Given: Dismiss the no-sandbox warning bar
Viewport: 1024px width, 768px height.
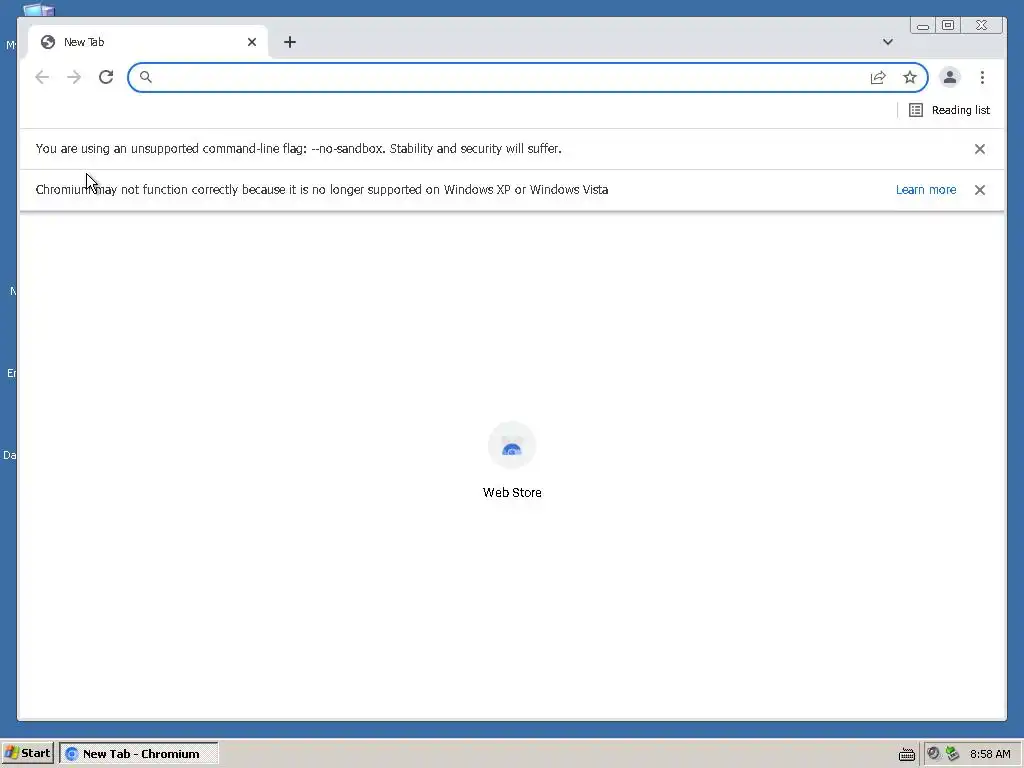Looking at the screenshot, I should click(980, 149).
